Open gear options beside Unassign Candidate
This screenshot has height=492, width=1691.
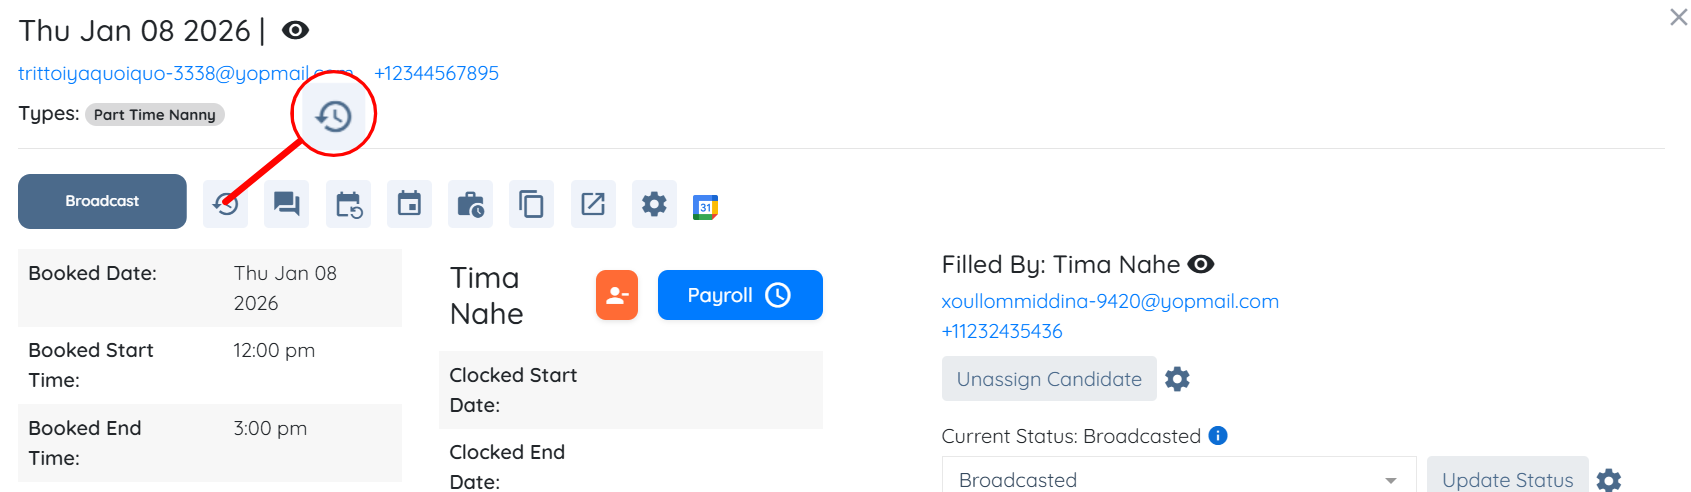pyautogui.click(x=1178, y=379)
